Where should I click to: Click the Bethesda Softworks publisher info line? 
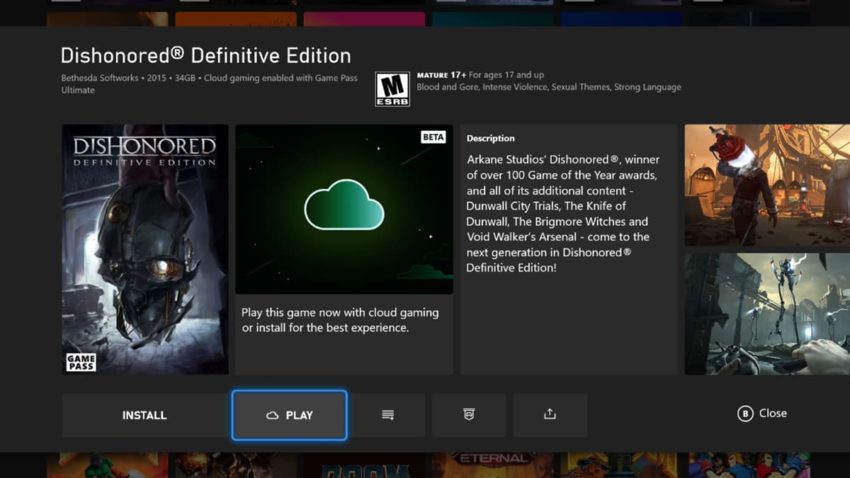point(209,84)
